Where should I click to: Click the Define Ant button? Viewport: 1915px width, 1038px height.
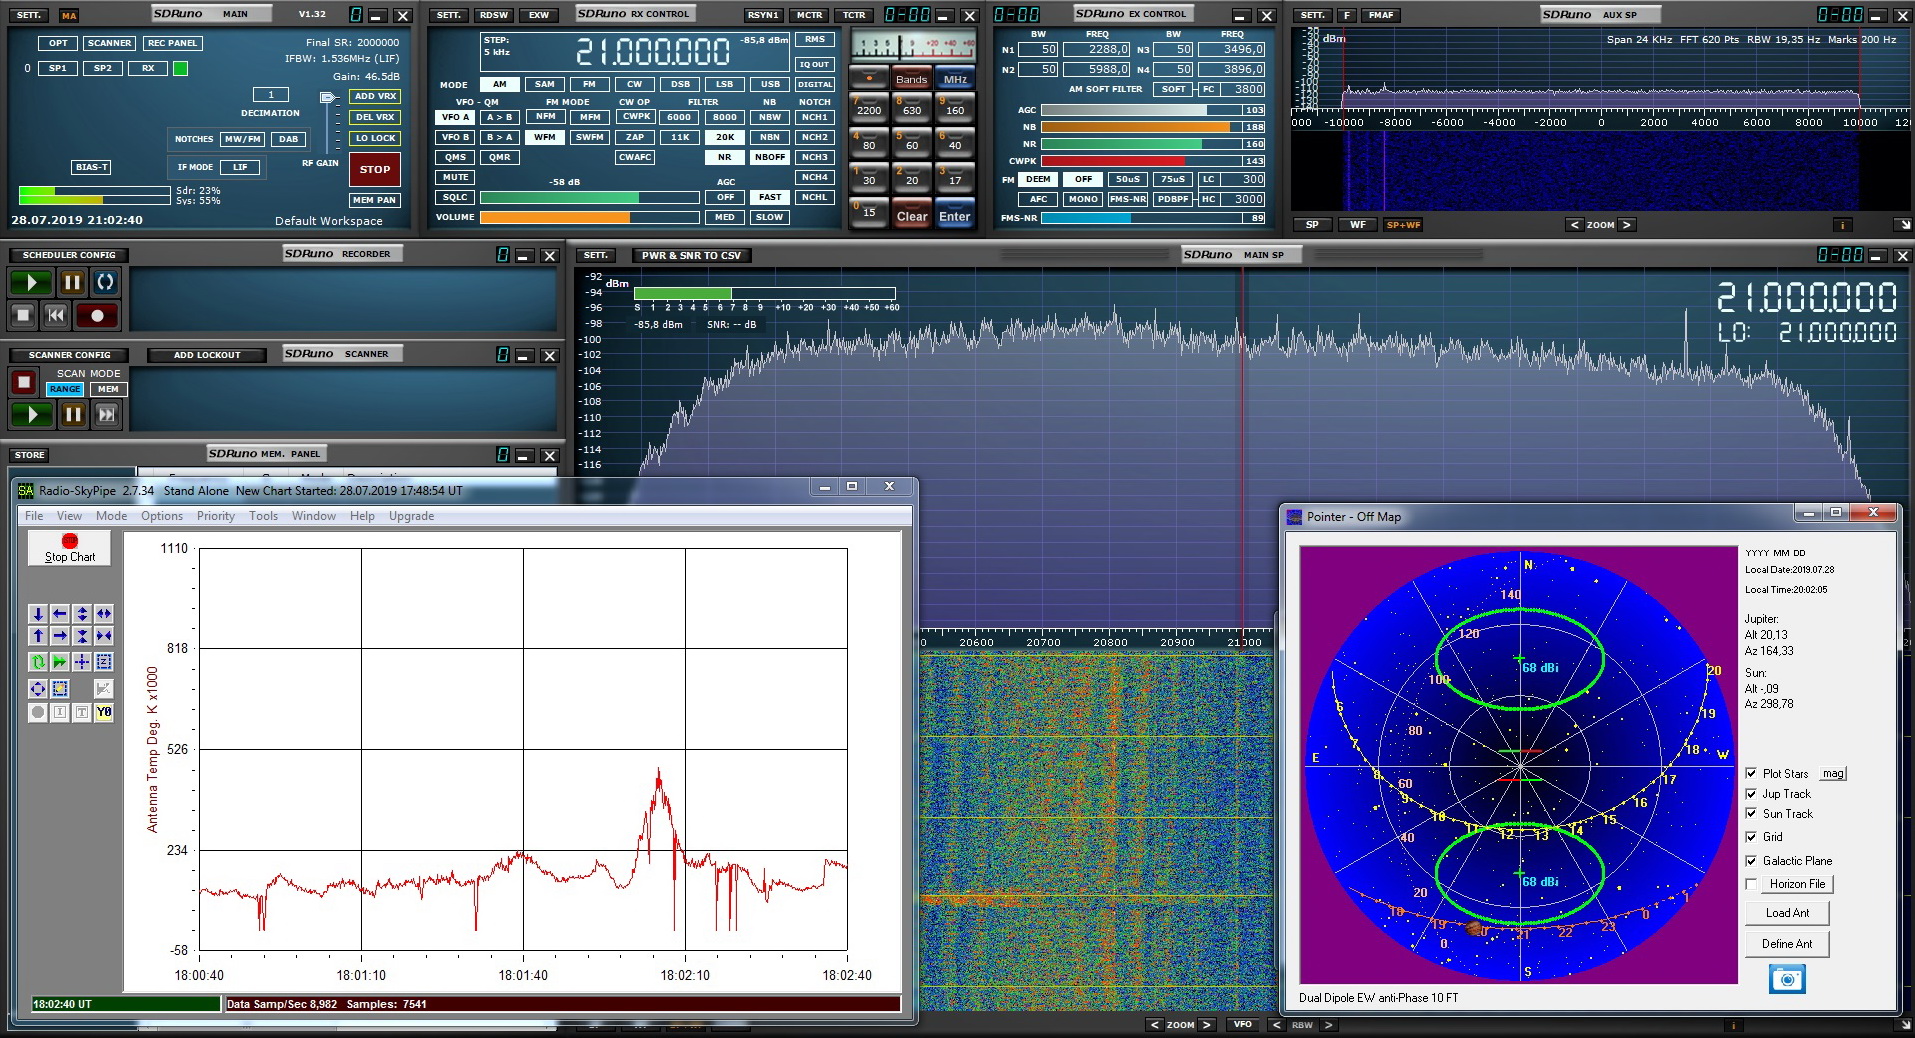tap(1787, 944)
